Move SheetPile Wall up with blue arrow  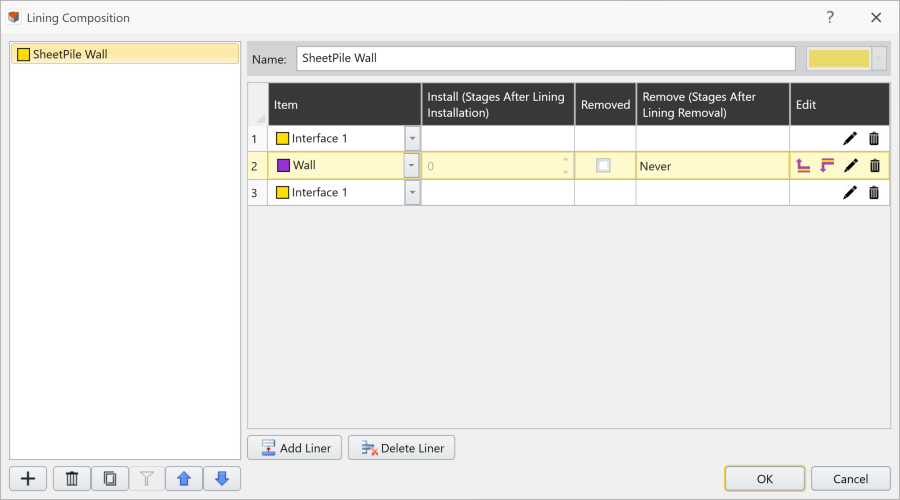point(184,479)
